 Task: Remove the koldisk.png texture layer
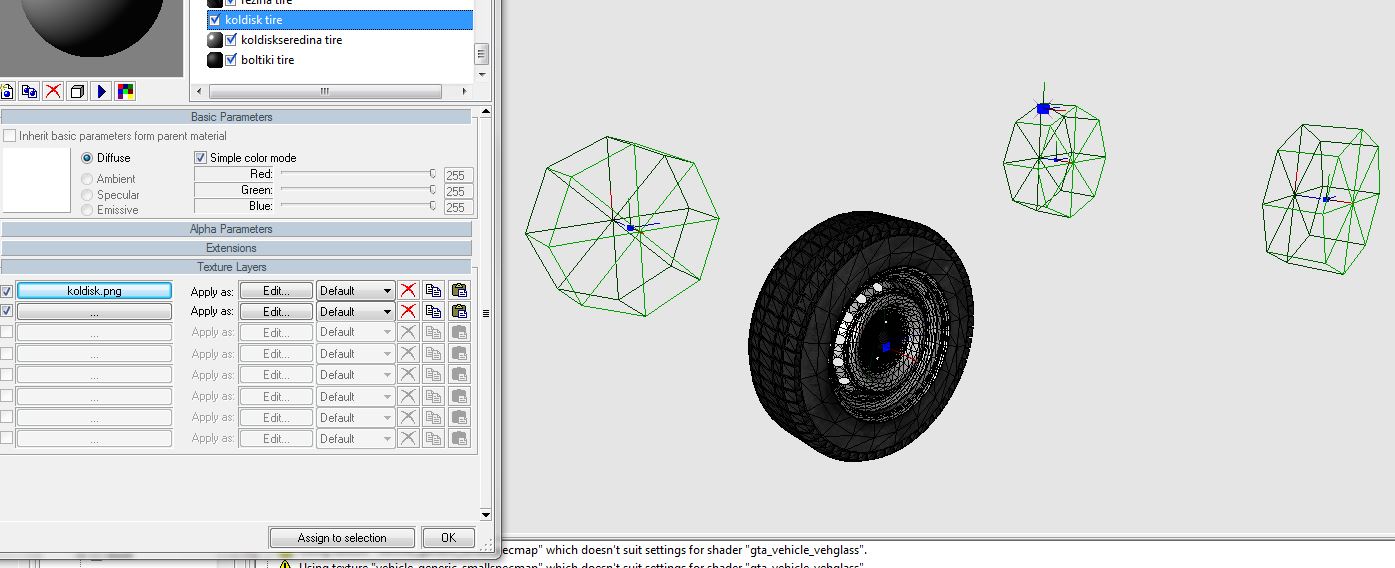point(408,291)
